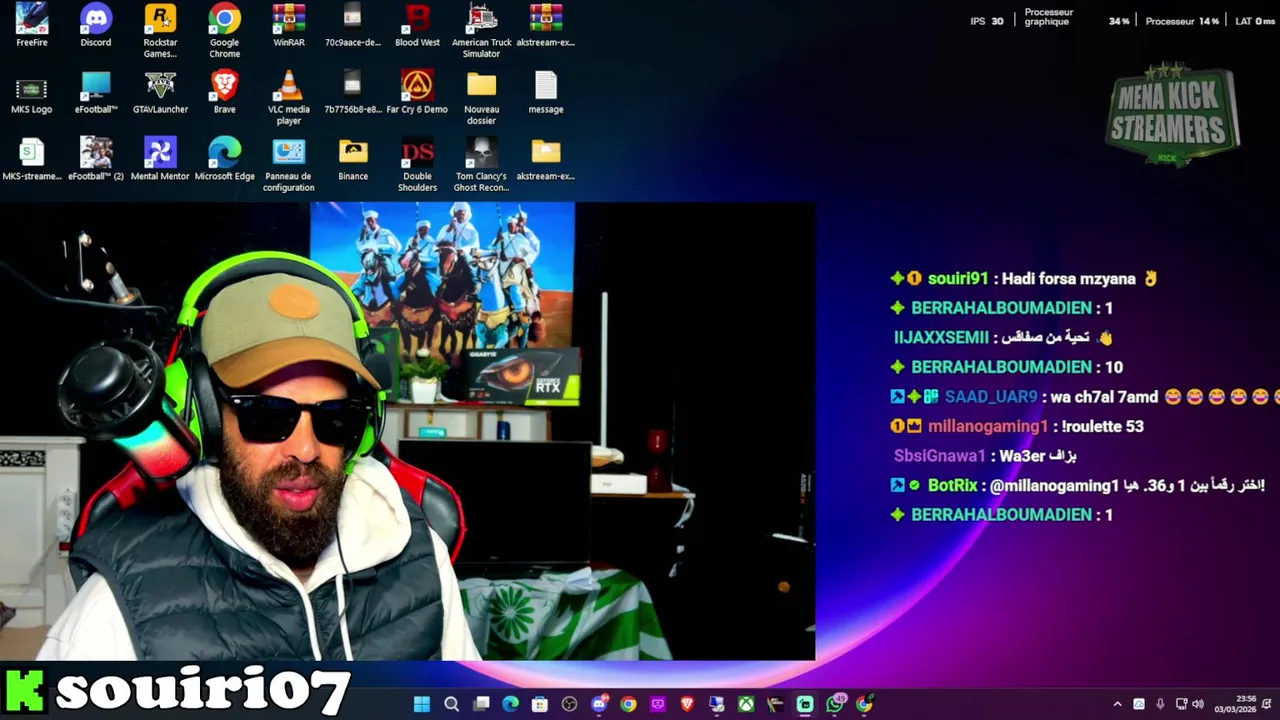Open taskbar Search
This screenshot has width=1280, height=720.
pyautogui.click(x=451, y=704)
